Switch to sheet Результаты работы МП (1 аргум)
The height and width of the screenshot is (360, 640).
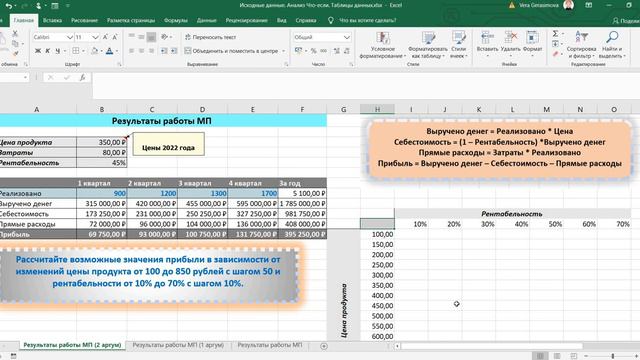pyautogui.click(x=178, y=345)
